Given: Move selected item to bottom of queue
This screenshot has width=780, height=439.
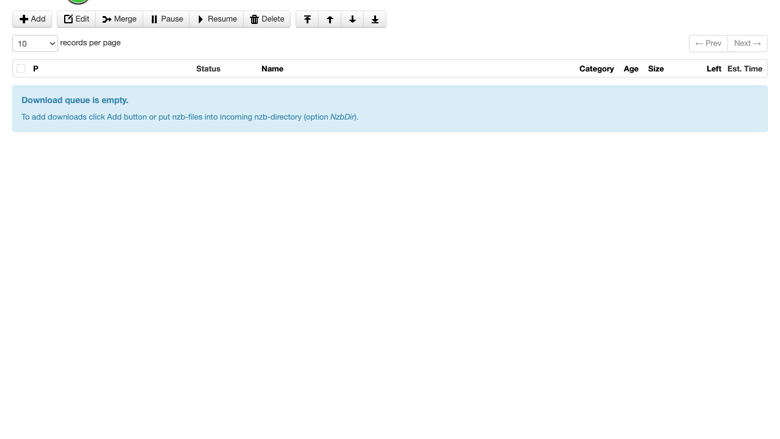Looking at the screenshot, I should [x=375, y=19].
